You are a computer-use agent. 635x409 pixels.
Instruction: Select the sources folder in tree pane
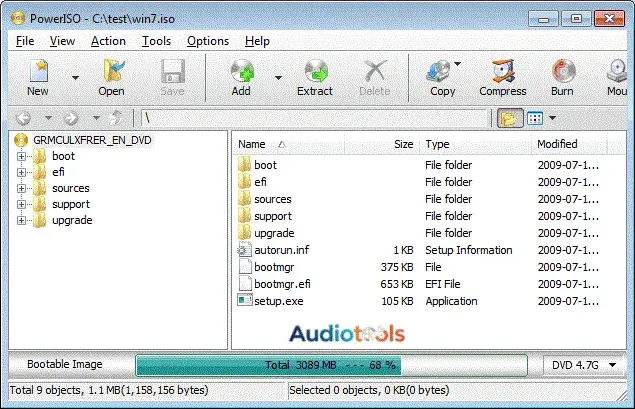tap(70, 189)
